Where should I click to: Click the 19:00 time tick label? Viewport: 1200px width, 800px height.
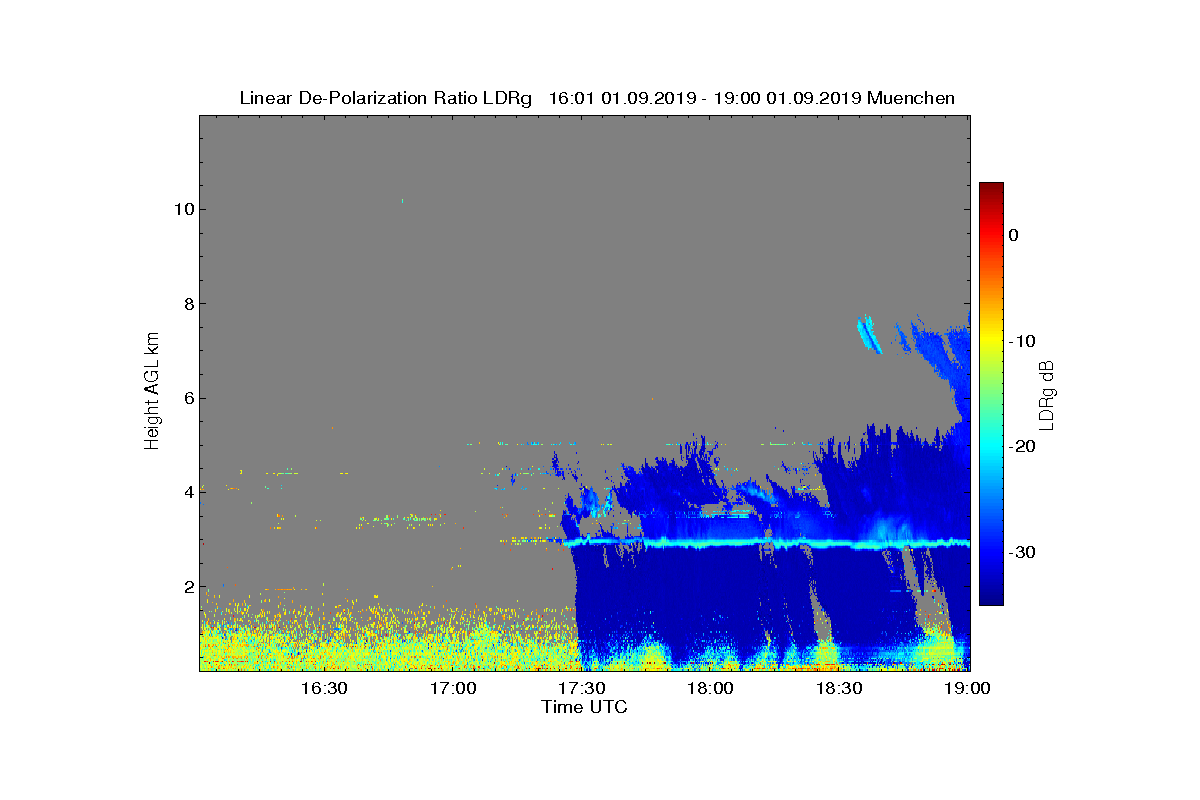coord(968,688)
